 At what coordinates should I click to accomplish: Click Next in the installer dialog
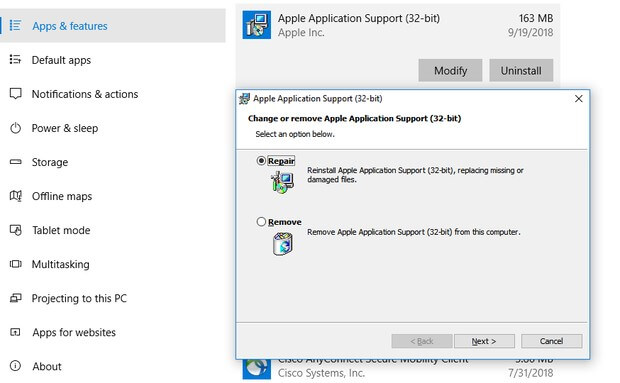click(x=484, y=341)
